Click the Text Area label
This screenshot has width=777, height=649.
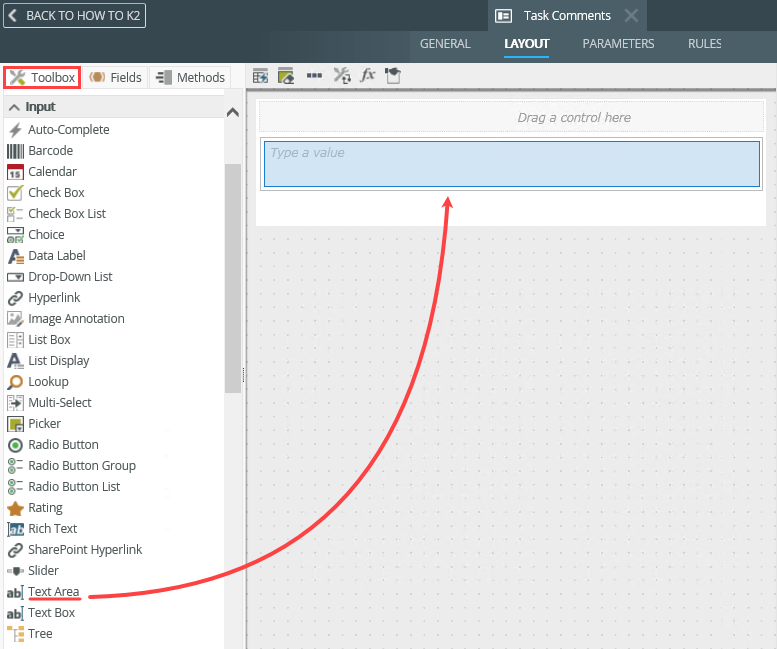point(54,592)
